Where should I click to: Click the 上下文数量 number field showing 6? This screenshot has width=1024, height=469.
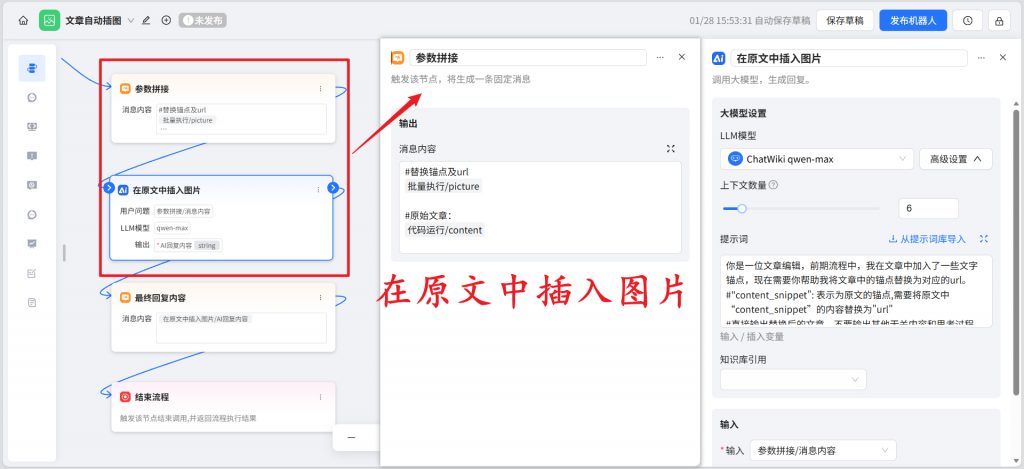click(928, 208)
